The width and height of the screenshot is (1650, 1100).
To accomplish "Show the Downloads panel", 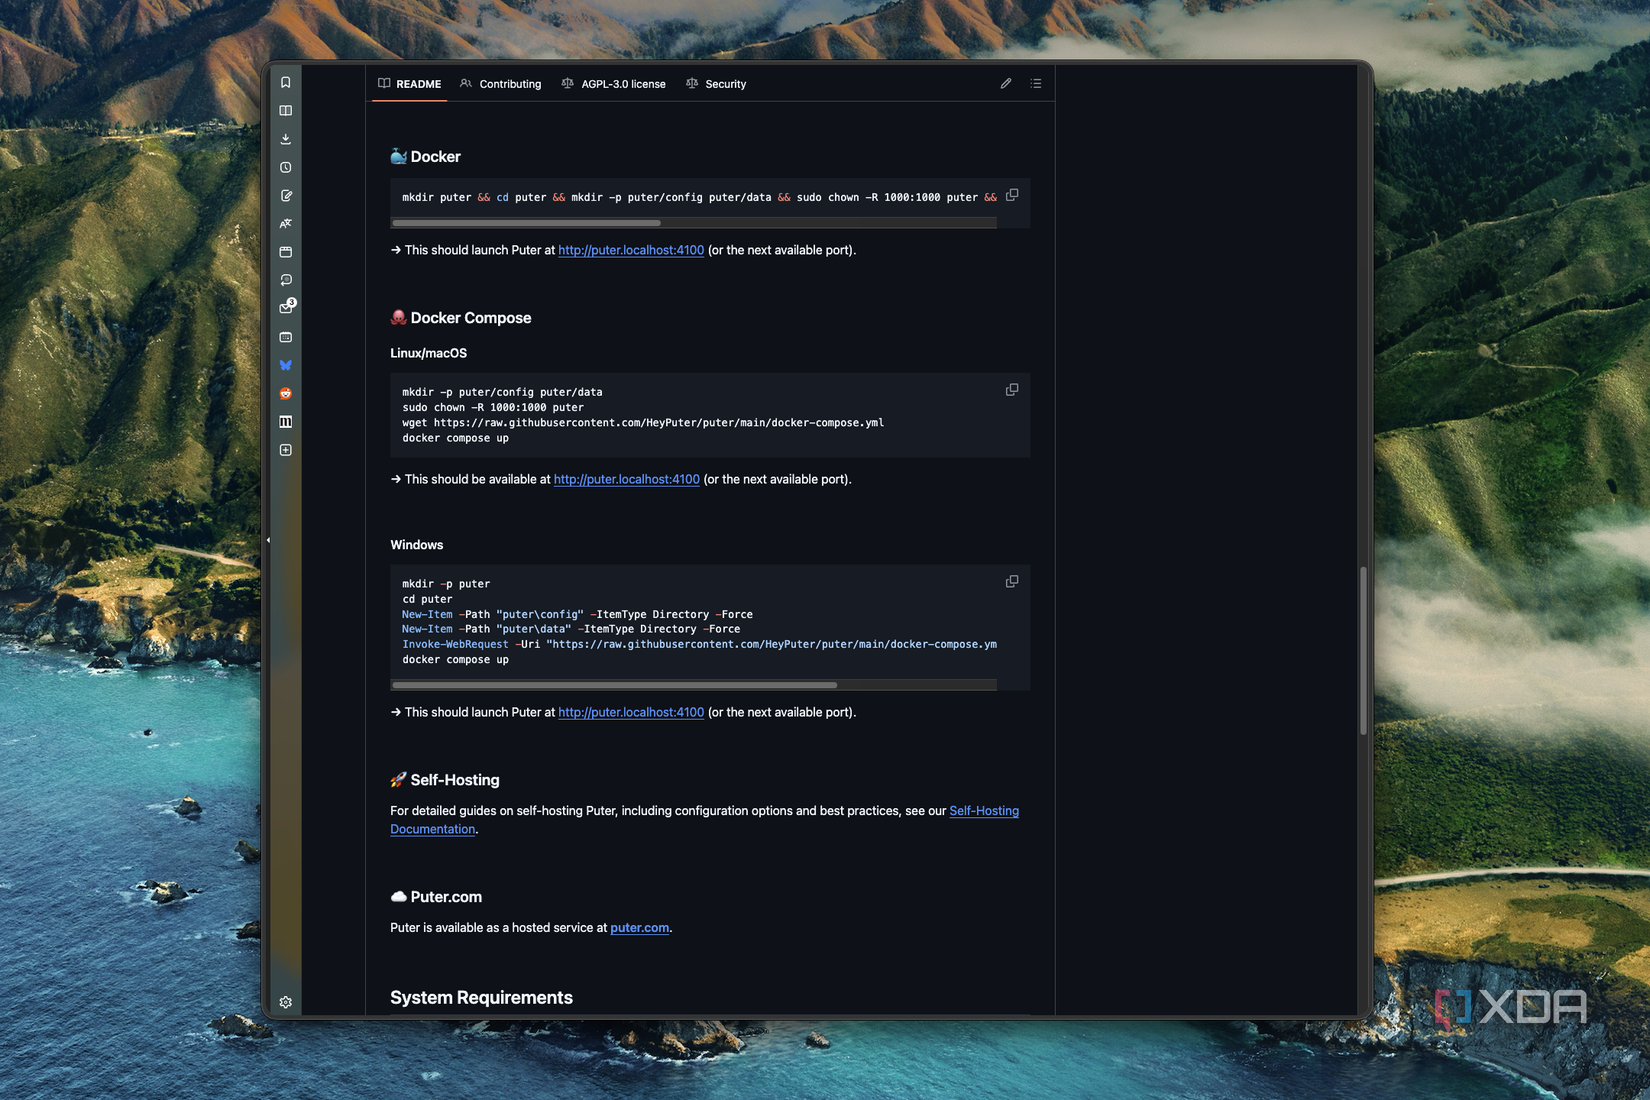I will pyautogui.click(x=285, y=139).
